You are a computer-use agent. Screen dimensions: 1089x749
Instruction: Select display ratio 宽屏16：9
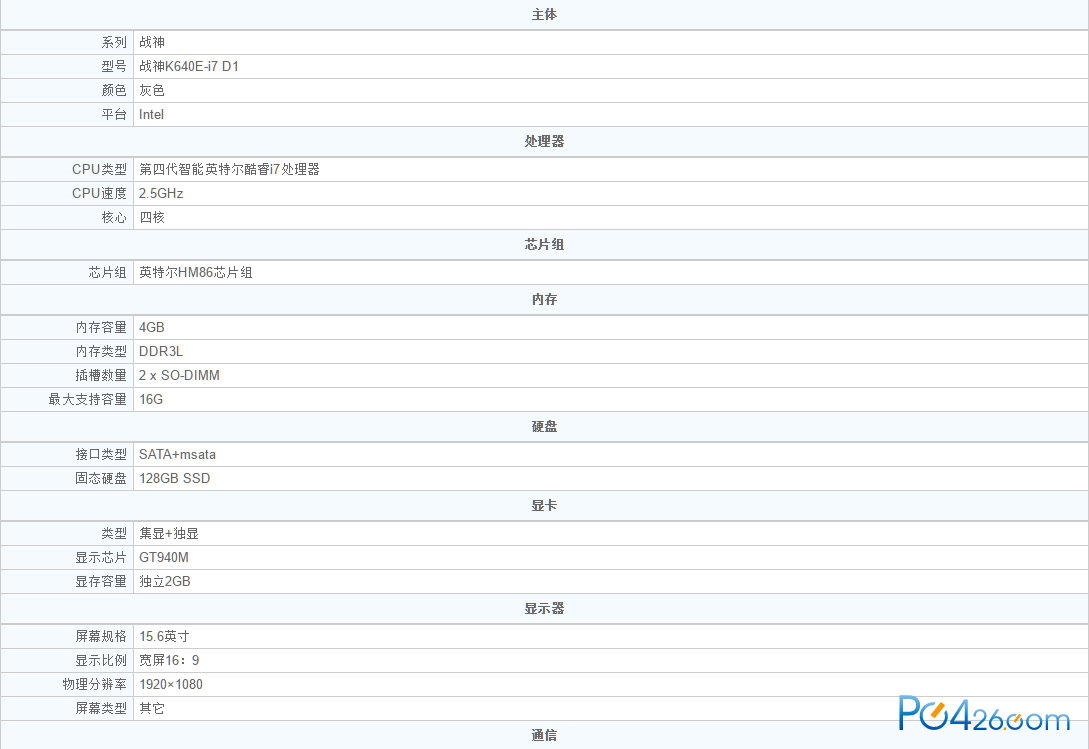169,660
